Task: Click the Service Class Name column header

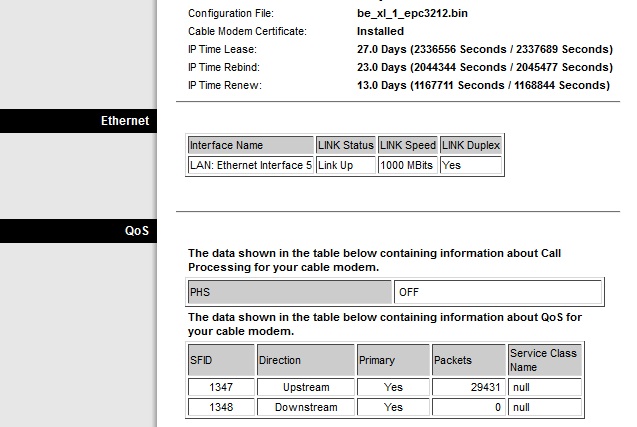Action: coord(544,360)
